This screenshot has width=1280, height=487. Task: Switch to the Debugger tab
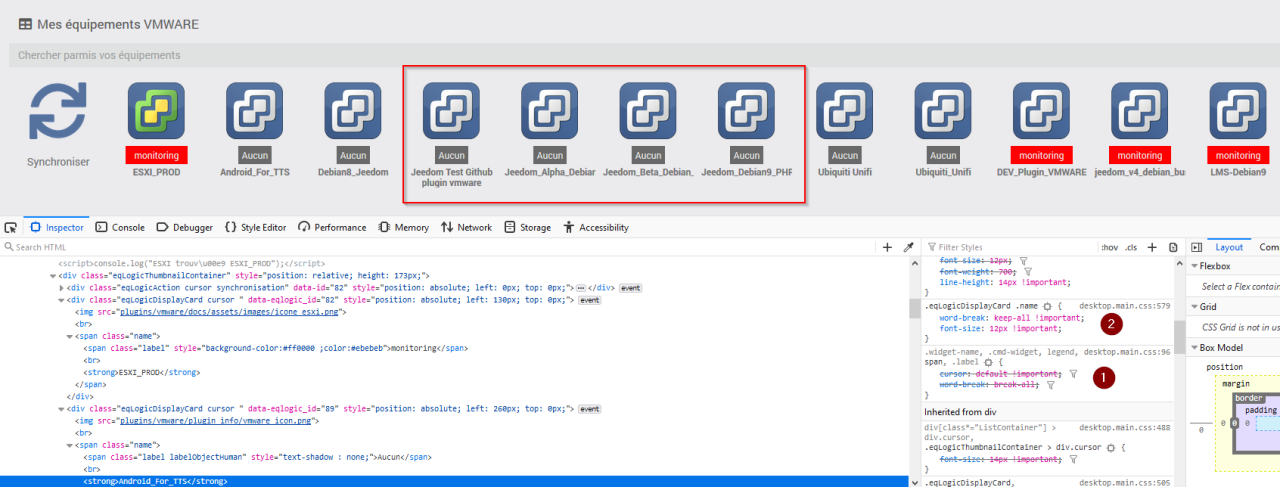(185, 227)
